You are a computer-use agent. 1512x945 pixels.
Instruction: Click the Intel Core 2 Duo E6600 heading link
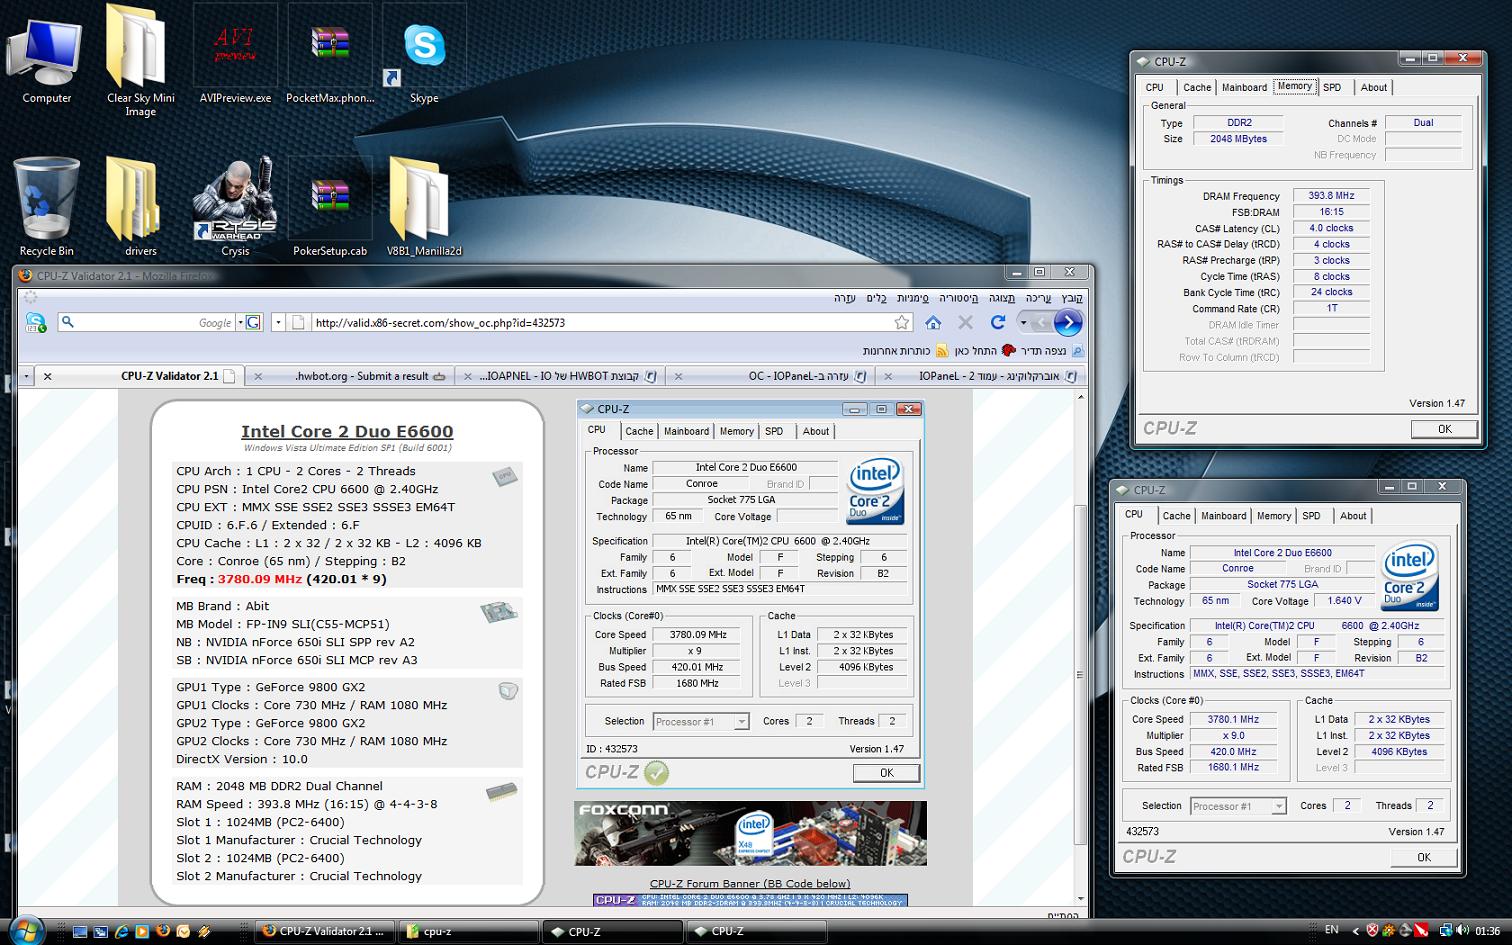[x=347, y=432]
